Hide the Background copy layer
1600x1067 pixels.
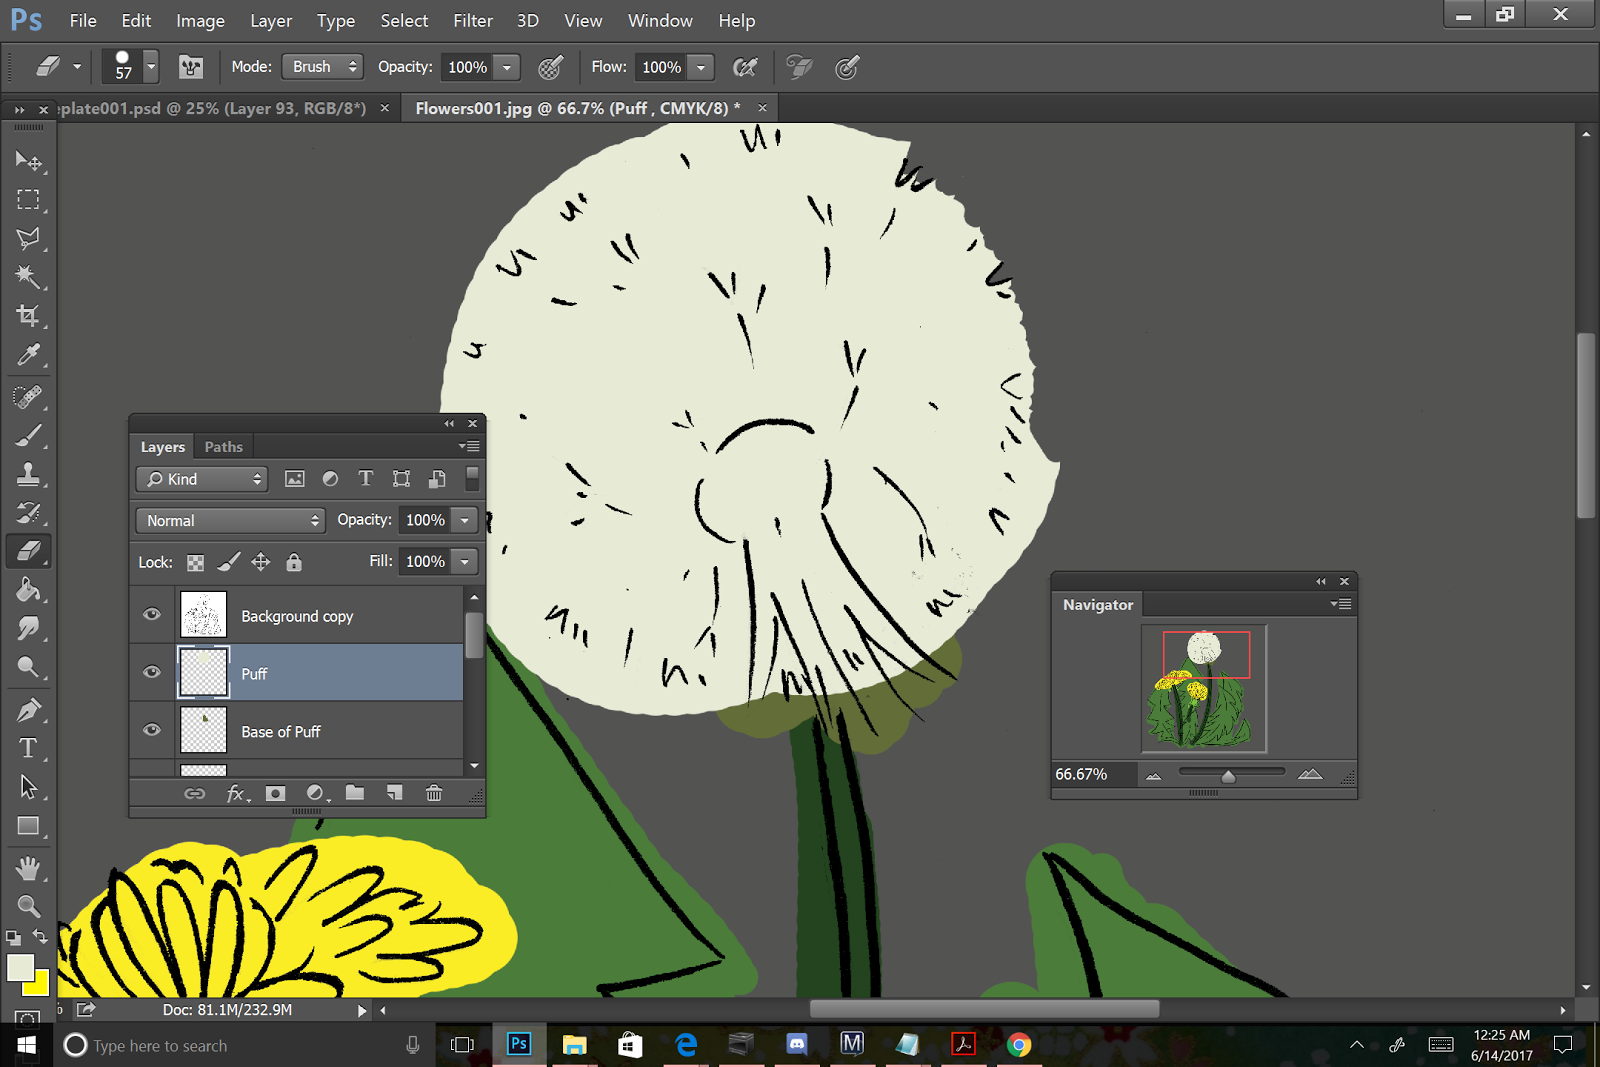tap(152, 615)
